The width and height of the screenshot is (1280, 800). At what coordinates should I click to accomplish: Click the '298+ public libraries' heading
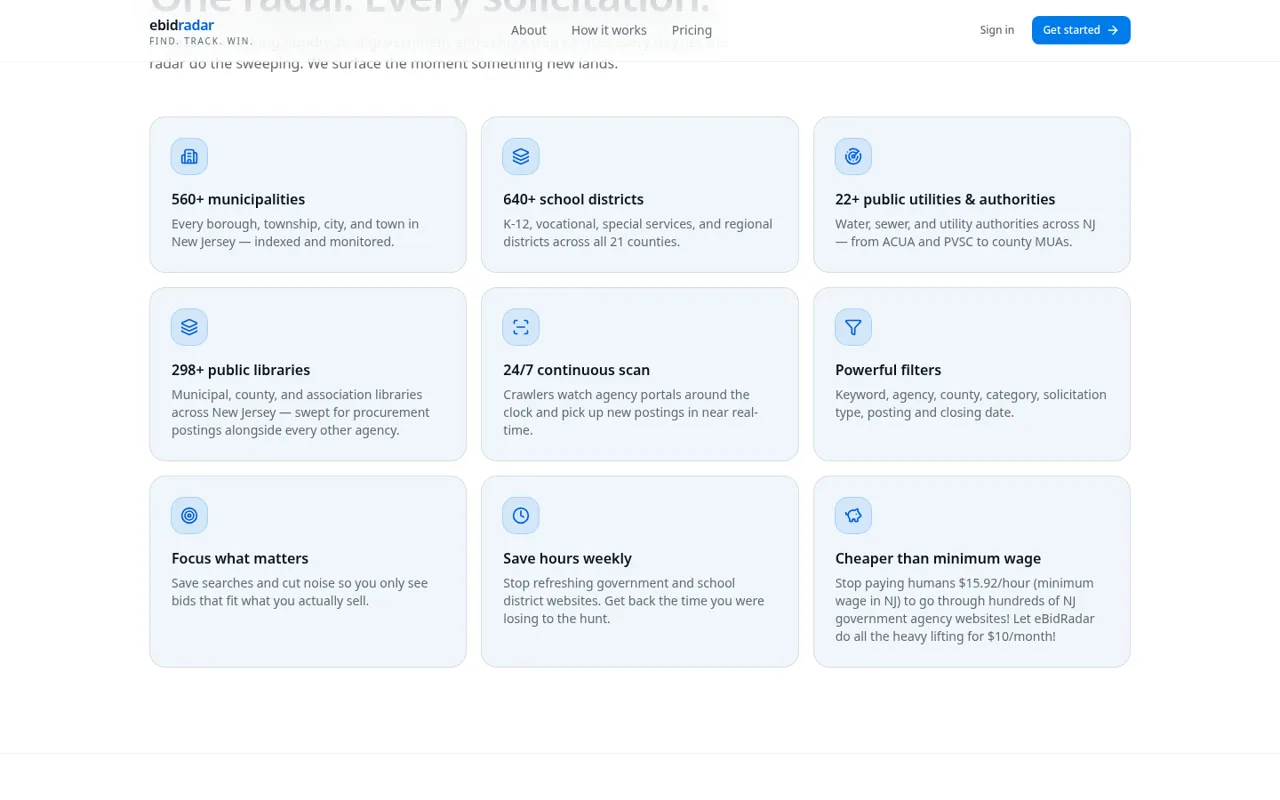coord(241,370)
